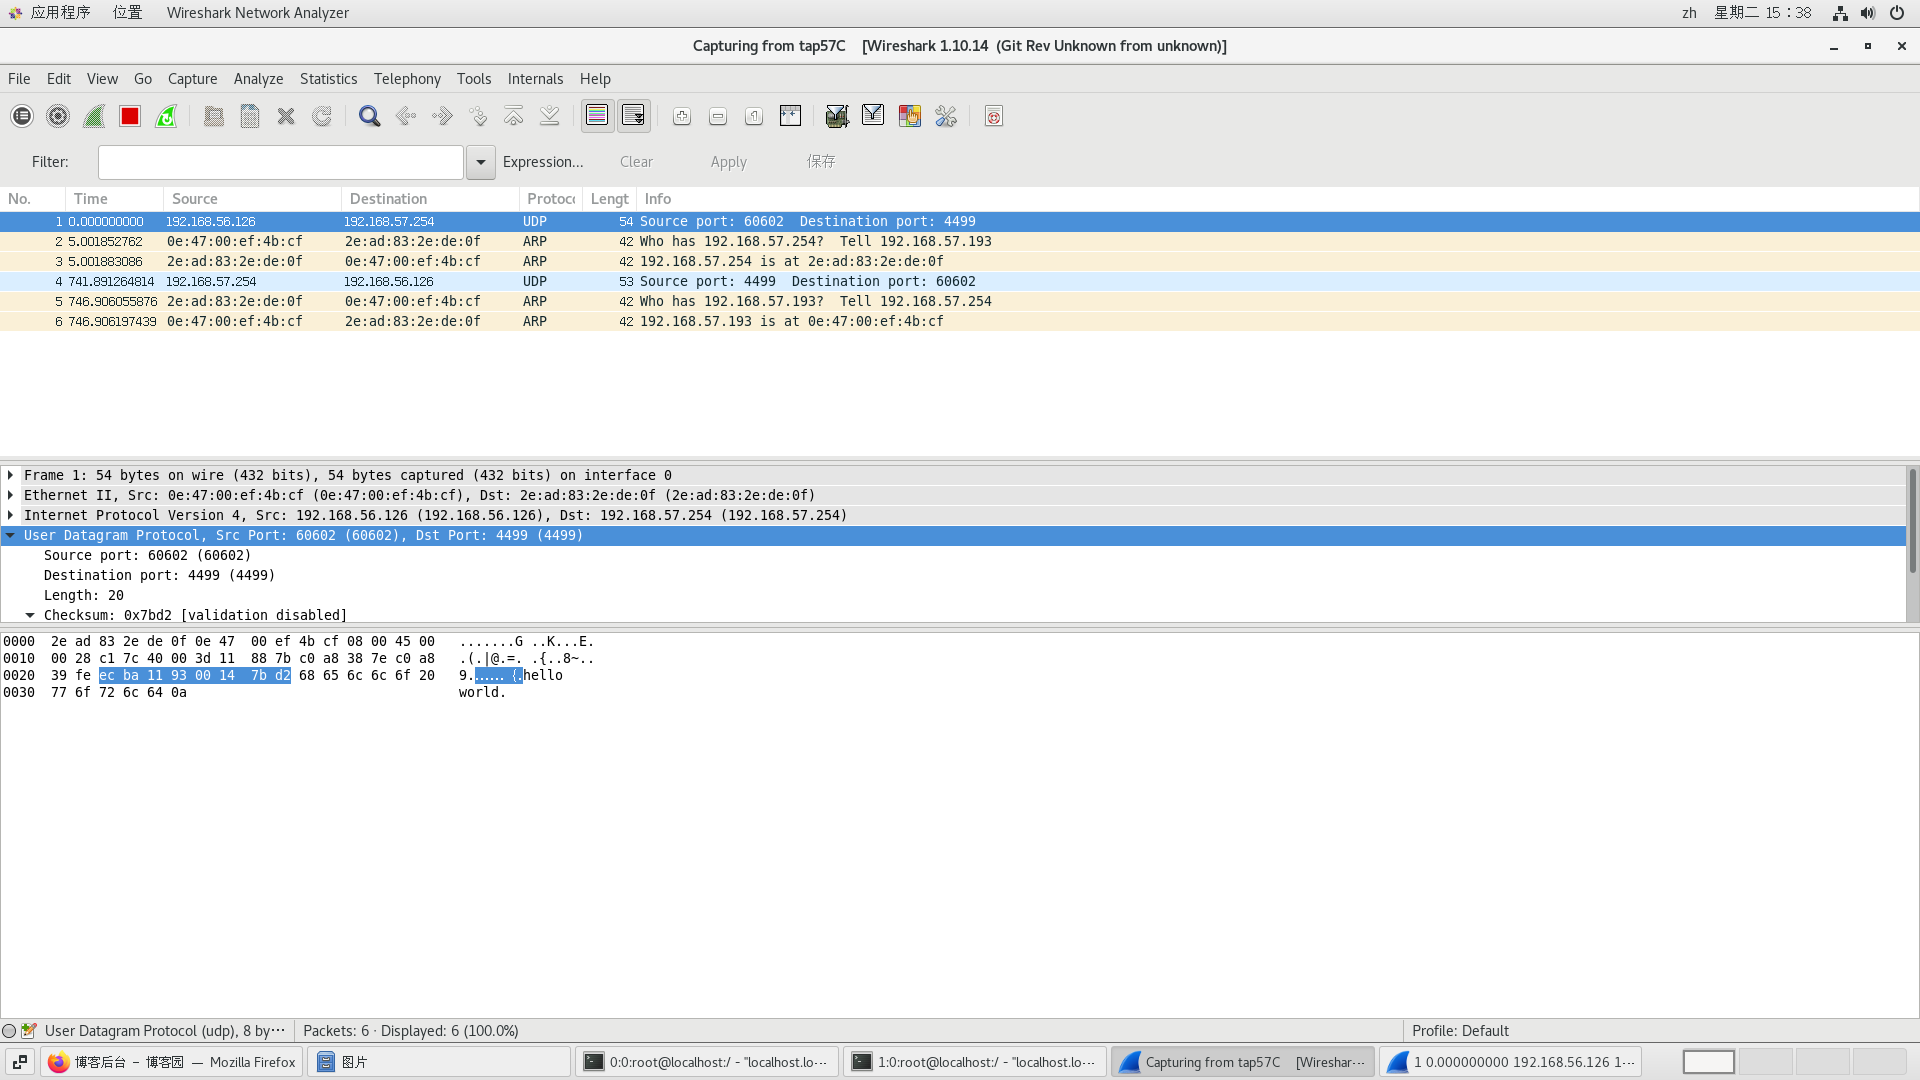Image resolution: width=1920 pixels, height=1080 pixels.
Task: Click go to packet number icon
Action: (x=478, y=116)
